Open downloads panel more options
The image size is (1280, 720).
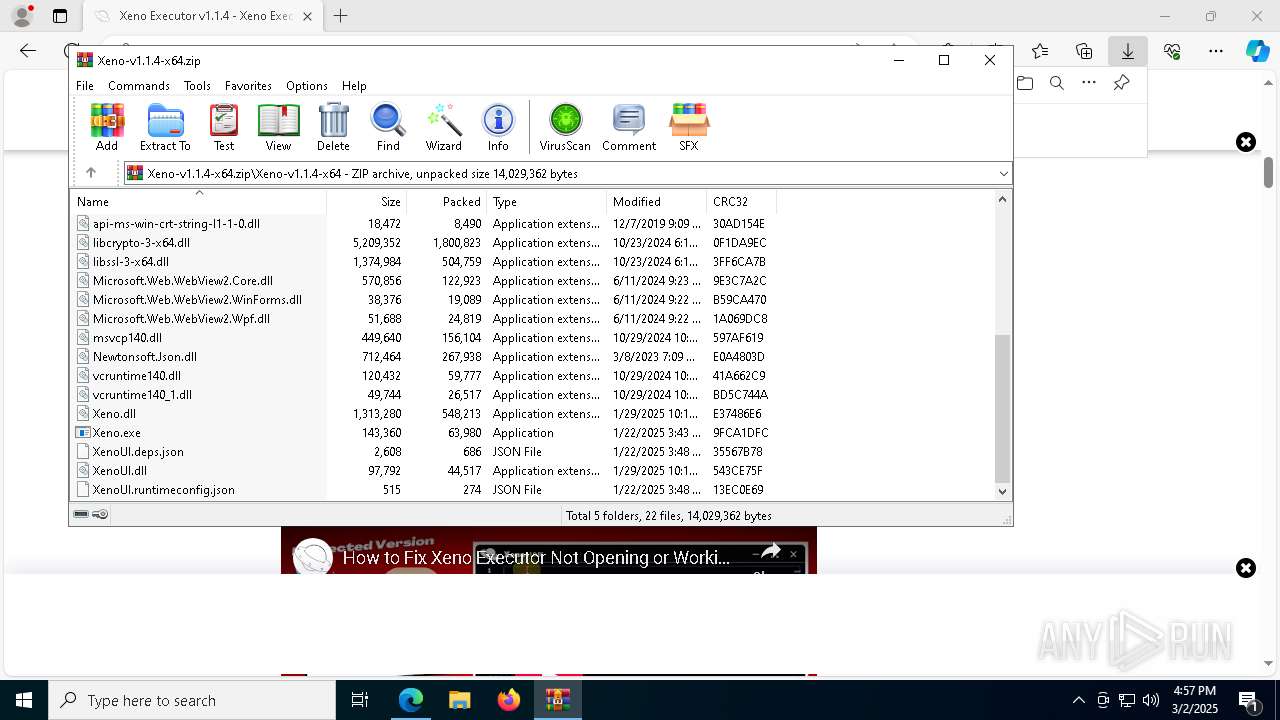(x=1089, y=83)
